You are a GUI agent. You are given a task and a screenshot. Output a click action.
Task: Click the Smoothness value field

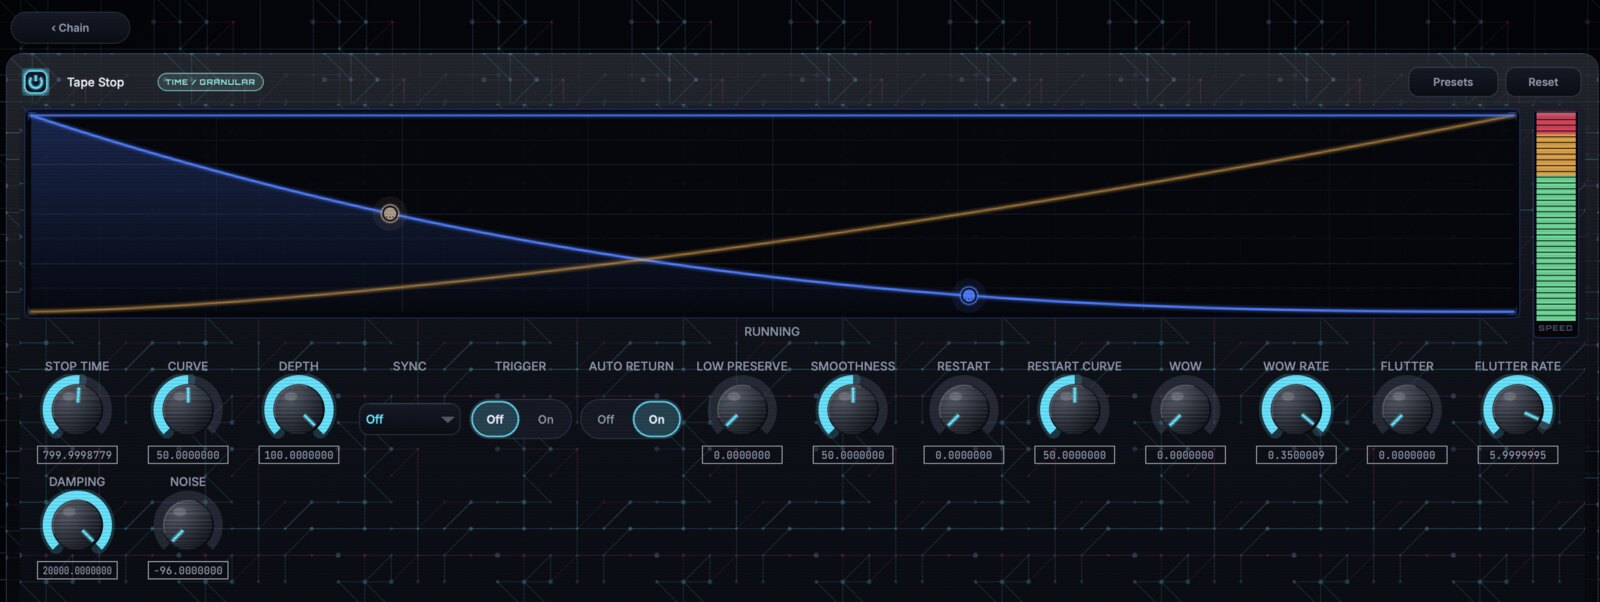coord(853,455)
